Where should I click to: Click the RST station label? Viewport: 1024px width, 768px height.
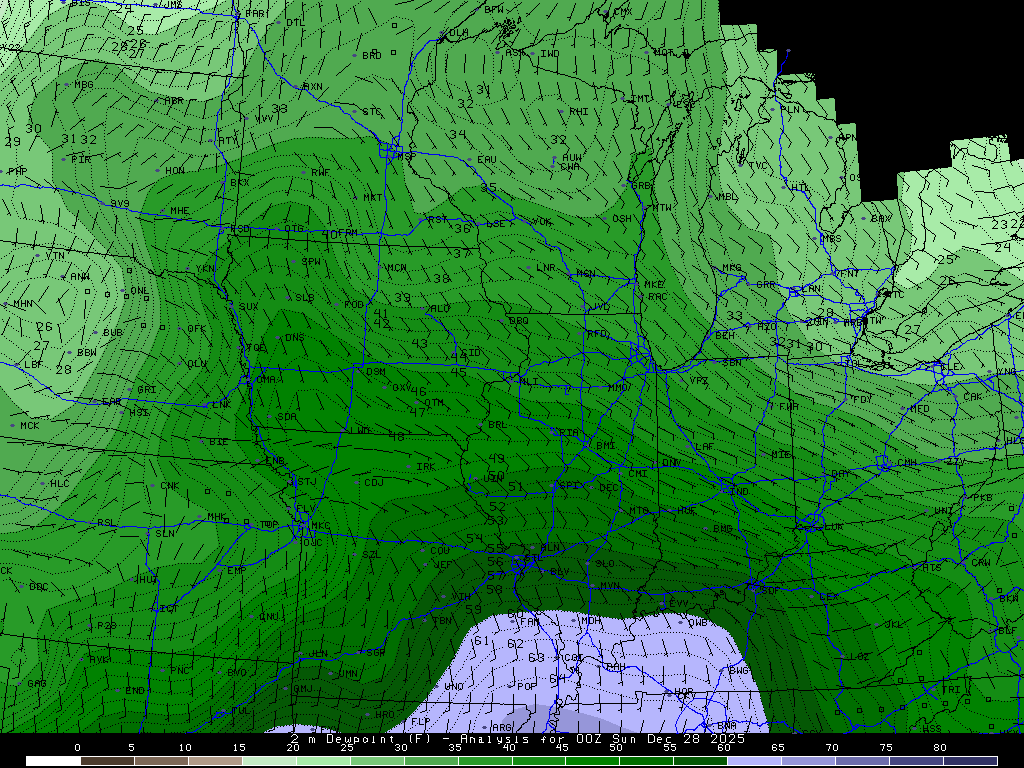tap(438, 220)
